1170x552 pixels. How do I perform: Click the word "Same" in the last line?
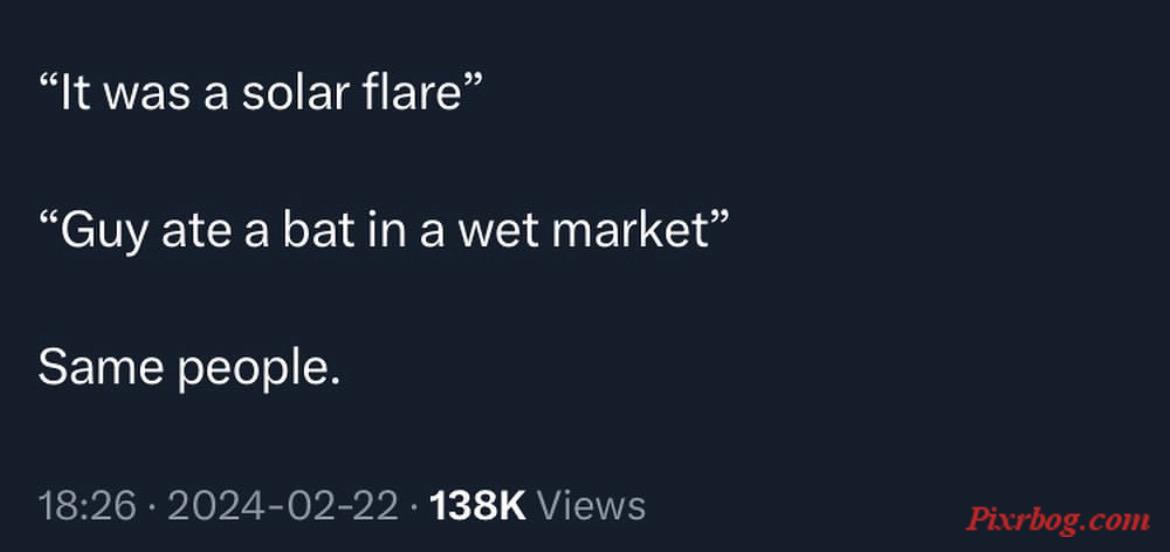click(101, 368)
